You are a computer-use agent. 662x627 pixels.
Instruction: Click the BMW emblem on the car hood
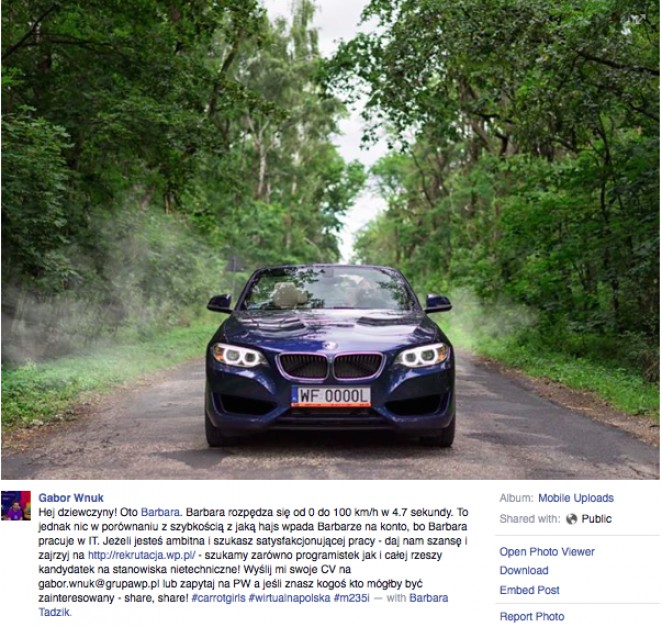tap(330, 345)
